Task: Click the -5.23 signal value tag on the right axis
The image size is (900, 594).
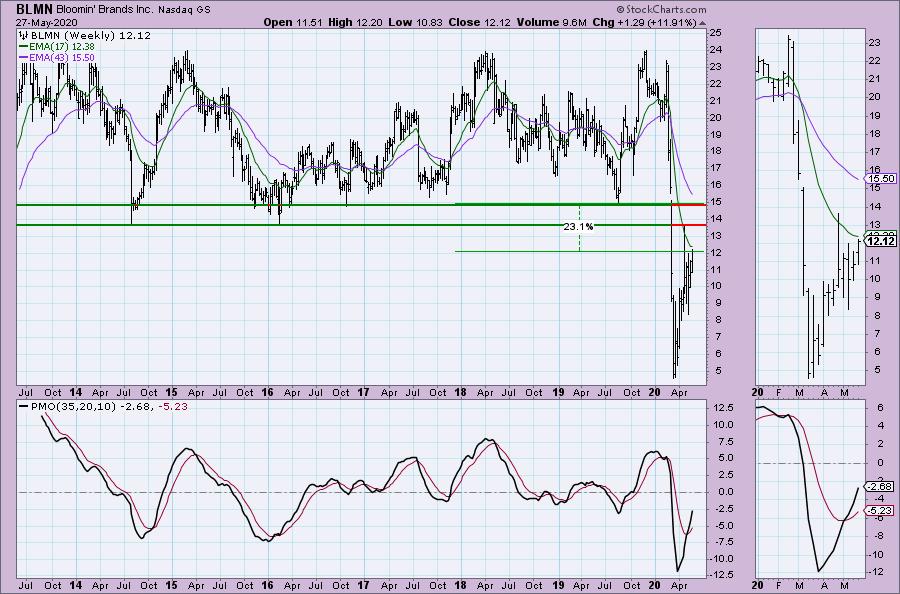Action: click(881, 510)
